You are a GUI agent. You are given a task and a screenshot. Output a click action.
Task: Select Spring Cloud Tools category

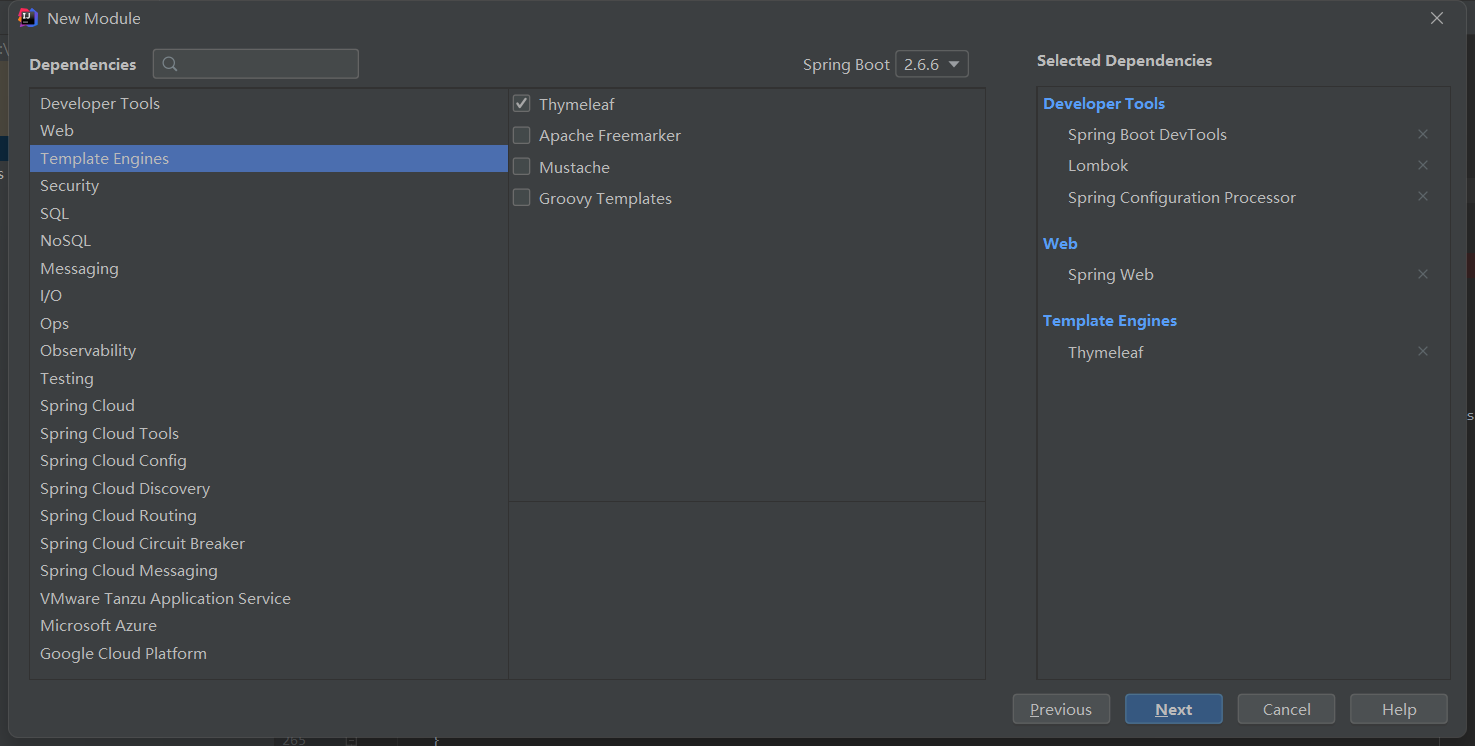(269, 433)
